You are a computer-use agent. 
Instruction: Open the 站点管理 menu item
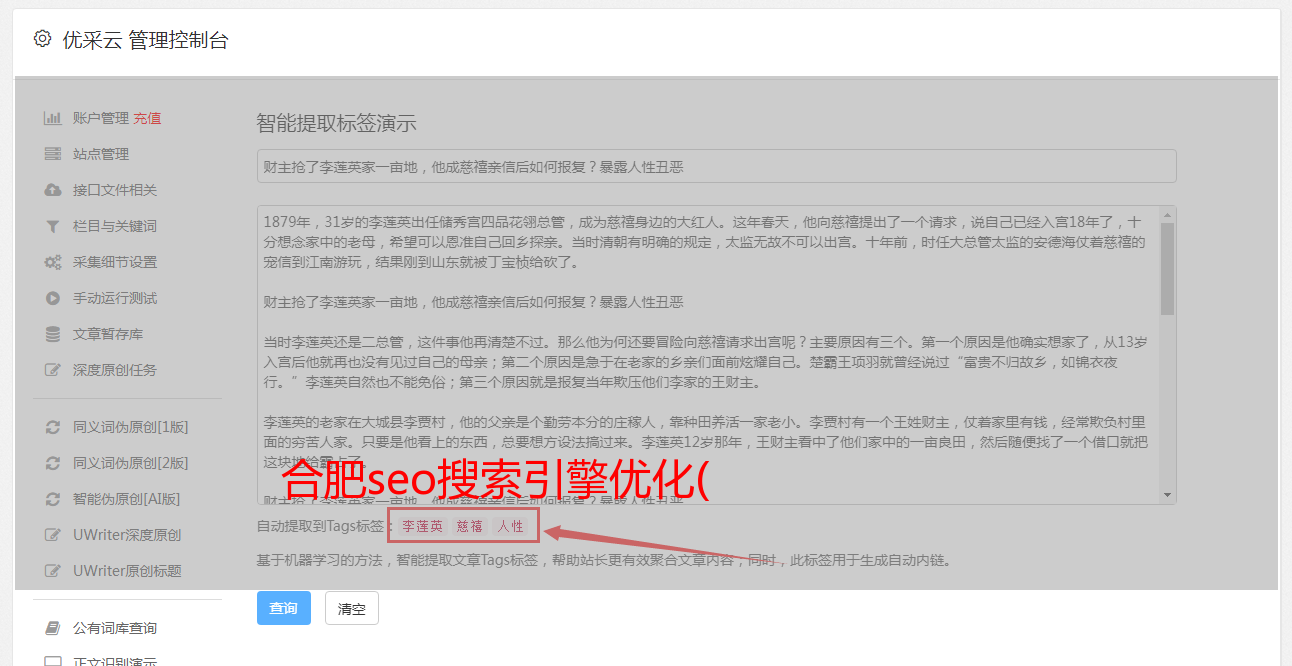[x=101, y=154]
